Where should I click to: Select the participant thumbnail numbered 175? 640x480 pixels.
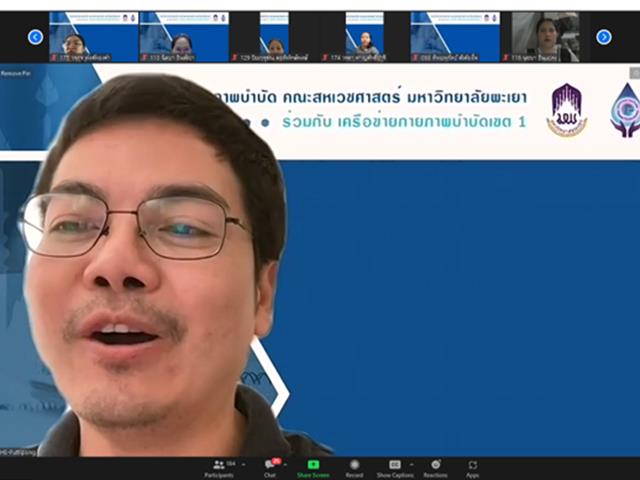pos(94,37)
